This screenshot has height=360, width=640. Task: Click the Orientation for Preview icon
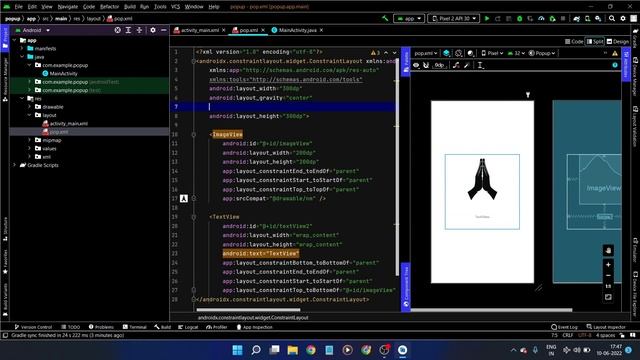[458, 53]
